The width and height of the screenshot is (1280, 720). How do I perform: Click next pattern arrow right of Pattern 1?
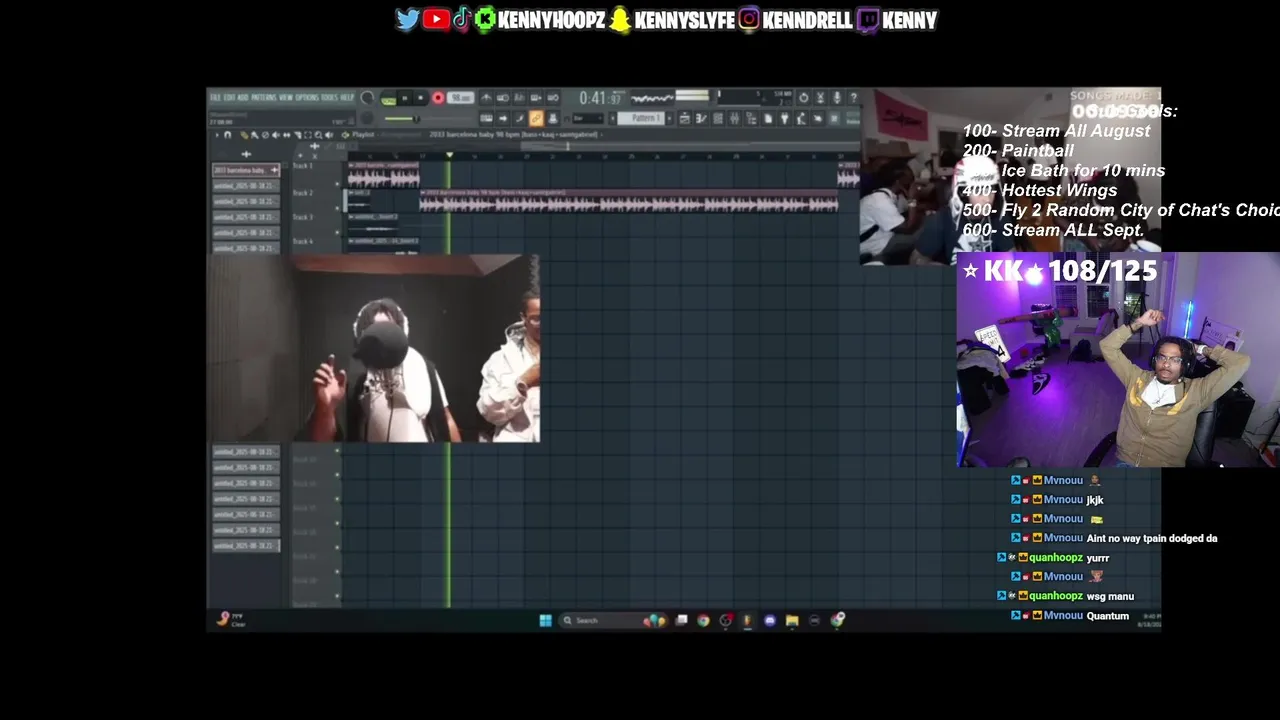[669, 118]
